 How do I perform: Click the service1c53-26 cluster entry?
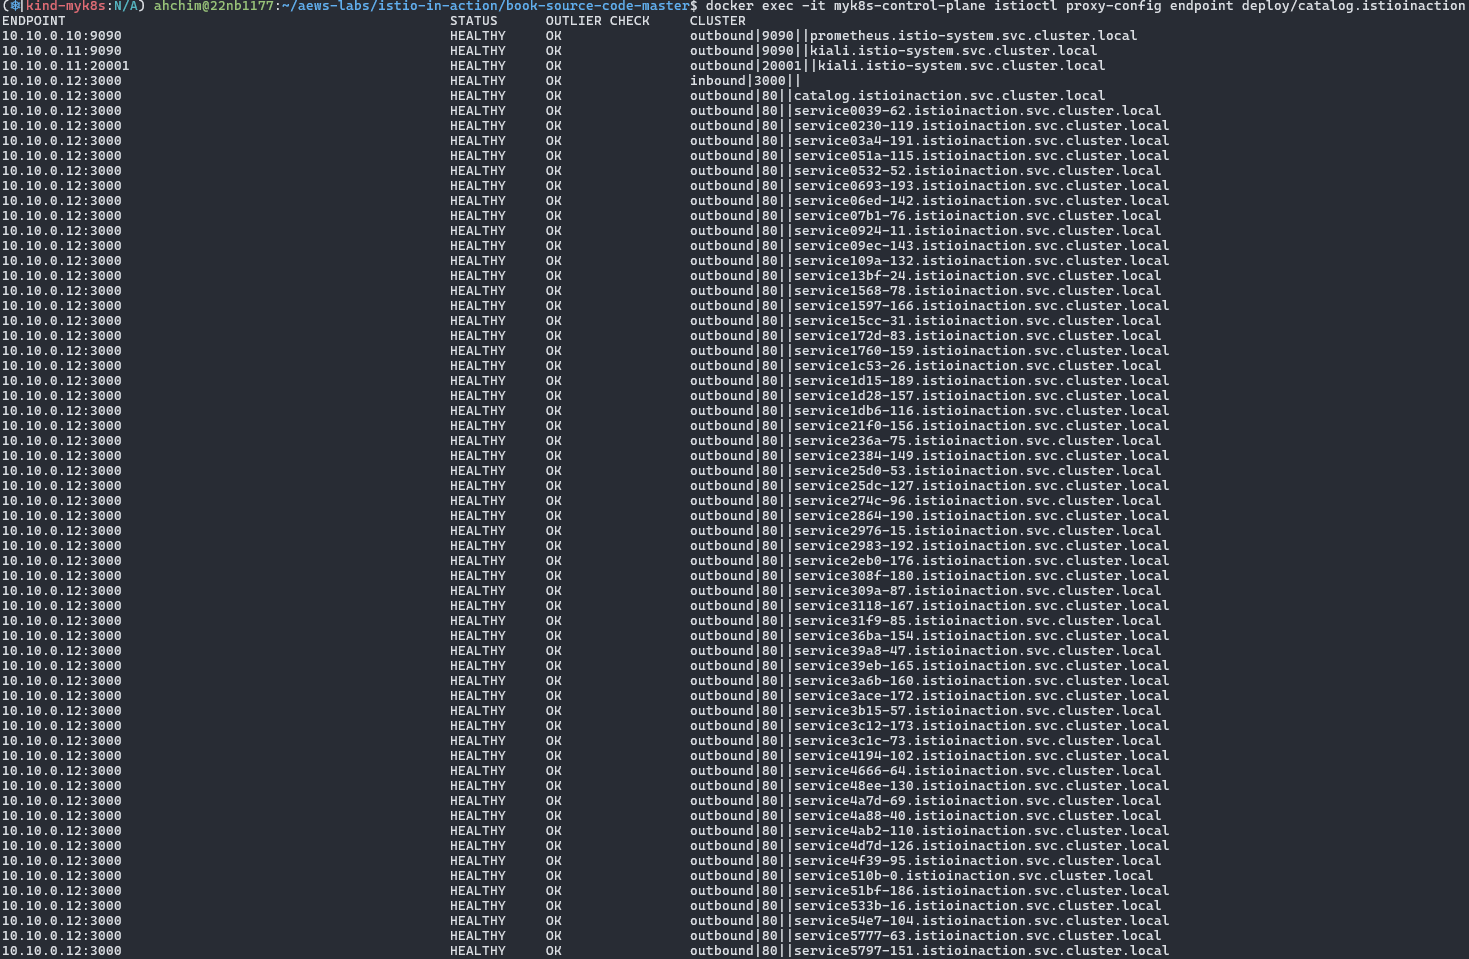(925, 366)
